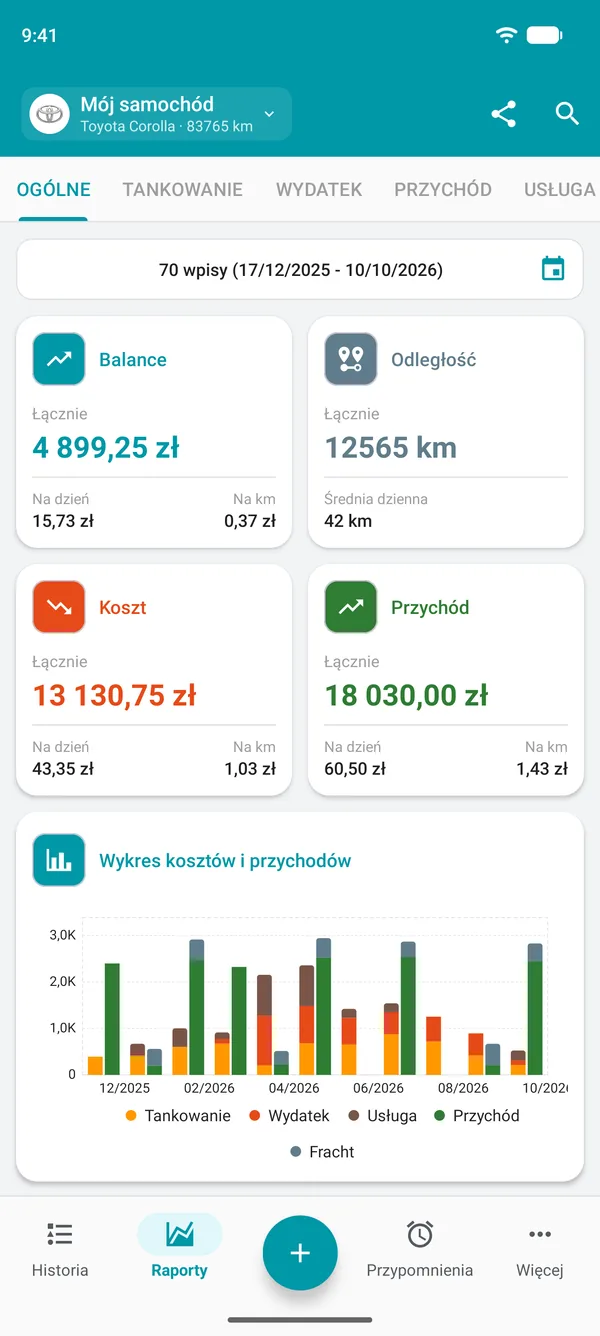Click Balance per-day value 15,73 zł
This screenshot has width=600, height=1336.
(x=63, y=521)
